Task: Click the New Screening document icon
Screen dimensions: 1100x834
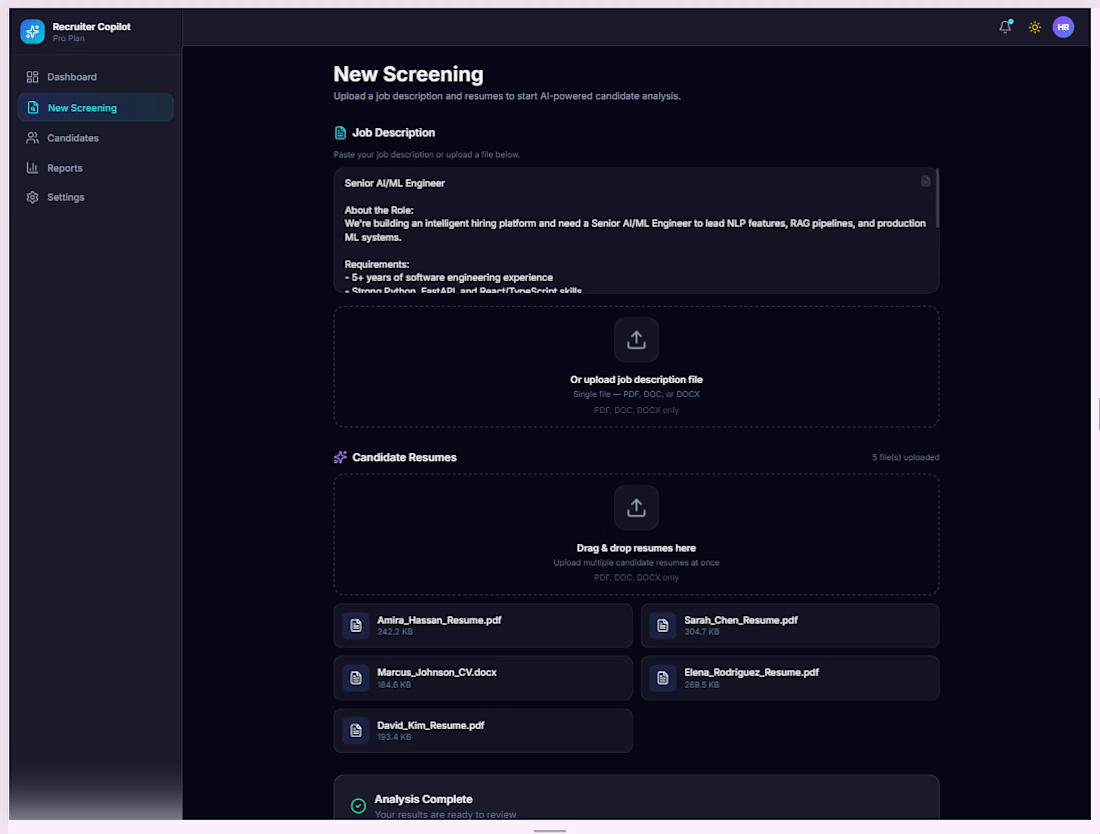Action: pyautogui.click(x=33, y=107)
